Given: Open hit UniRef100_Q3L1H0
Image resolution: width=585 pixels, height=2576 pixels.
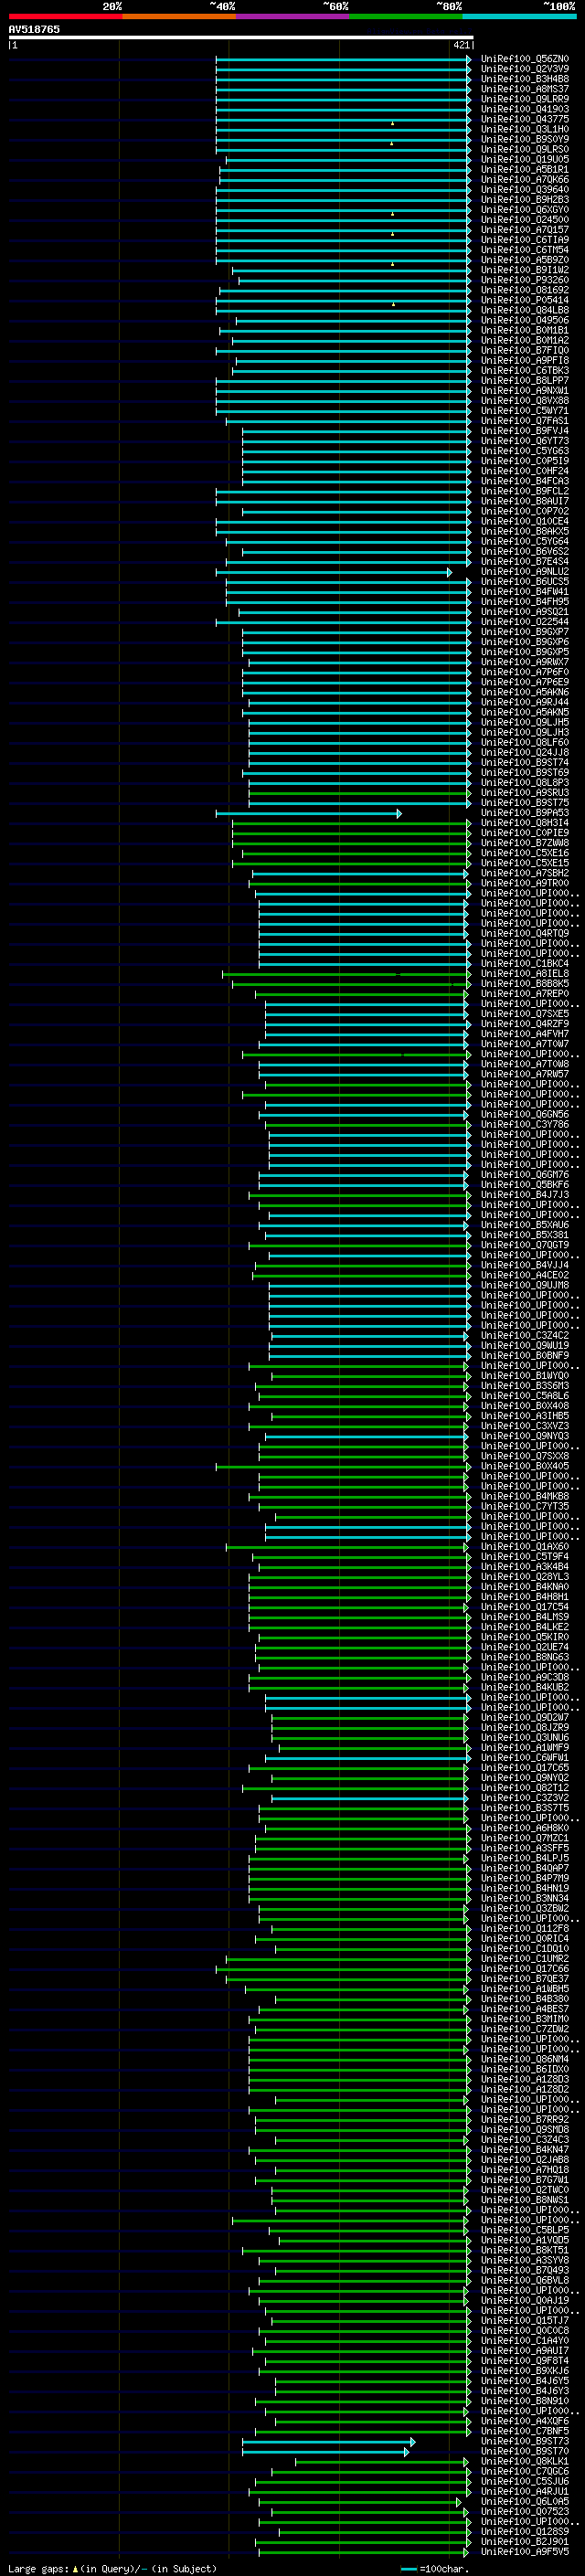Looking at the screenshot, I should pos(525,129).
